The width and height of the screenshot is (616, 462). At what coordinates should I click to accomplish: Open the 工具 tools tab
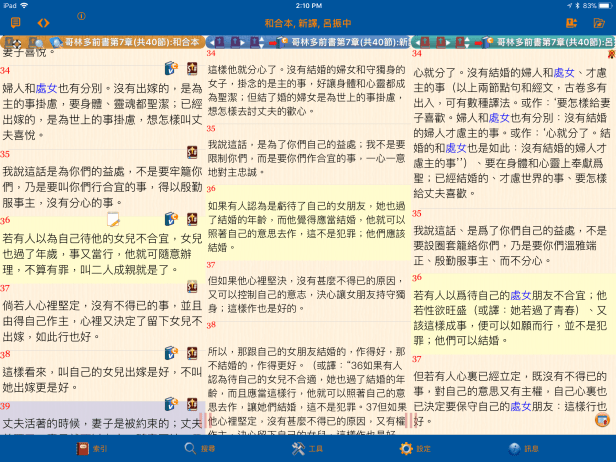(307, 449)
